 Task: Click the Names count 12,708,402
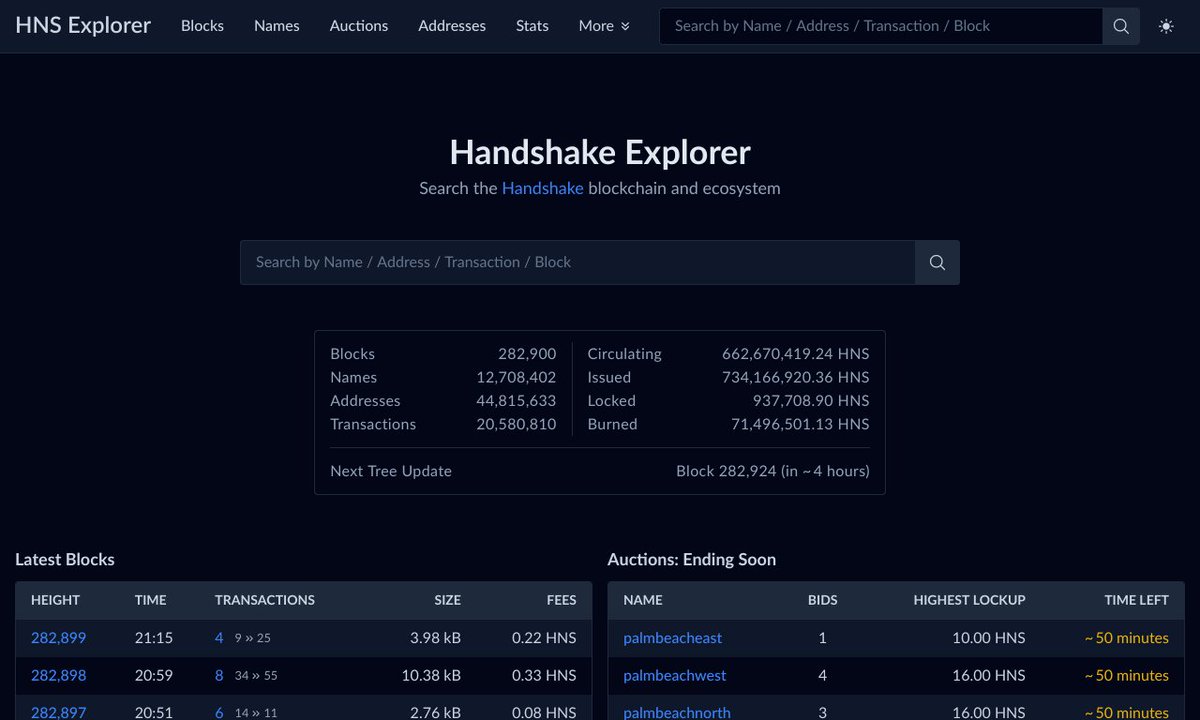point(516,377)
